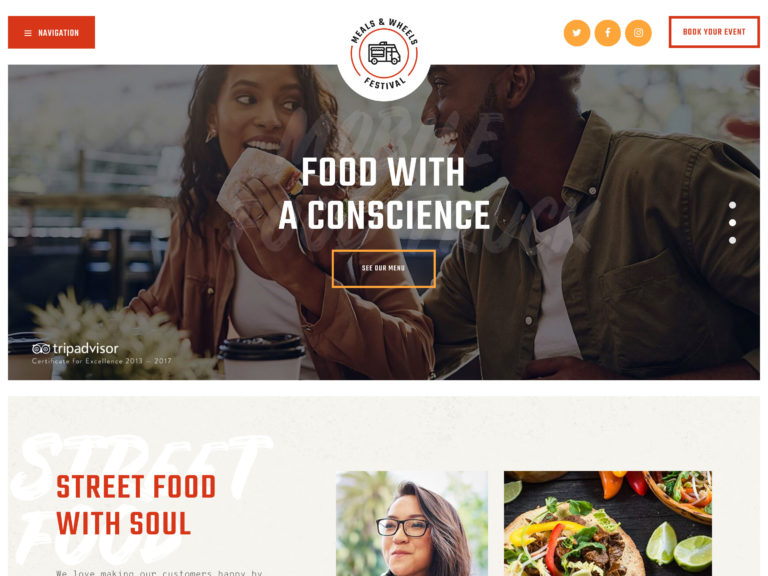Click the tripadvisor owl logo
Viewport: 768px width, 576px height.
click(x=41, y=348)
